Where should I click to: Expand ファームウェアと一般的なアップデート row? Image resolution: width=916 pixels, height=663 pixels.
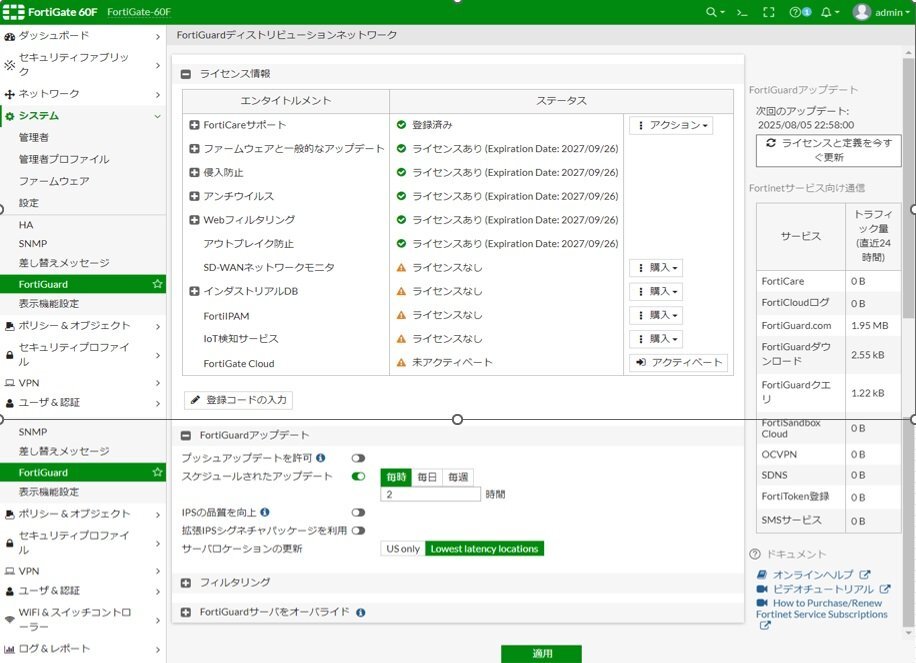[195, 149]
